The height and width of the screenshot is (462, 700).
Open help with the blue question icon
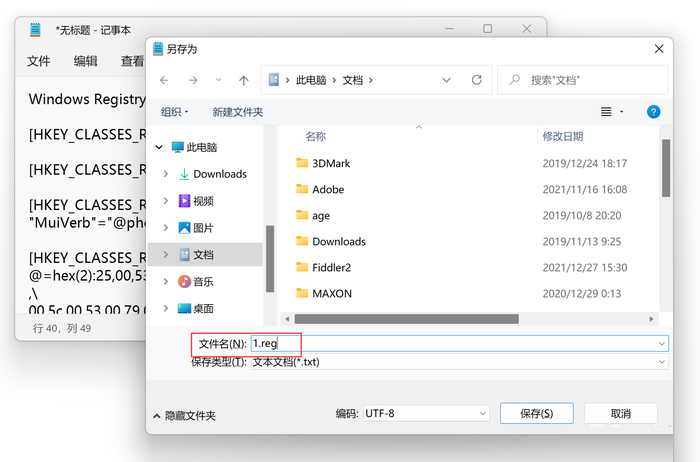pos(654,112)
